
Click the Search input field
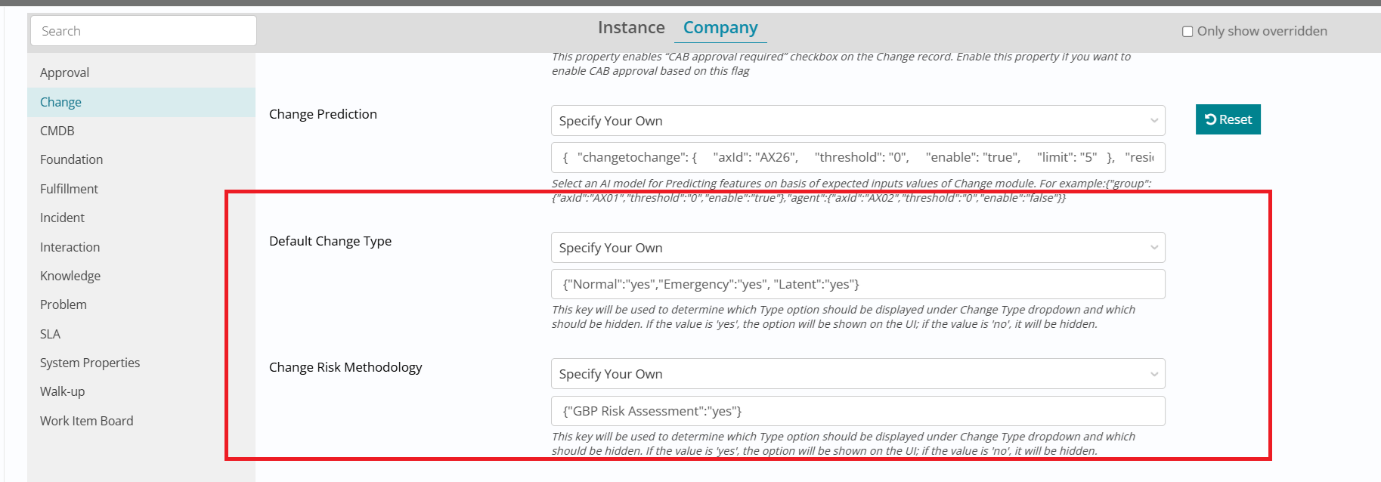[143, 31]
